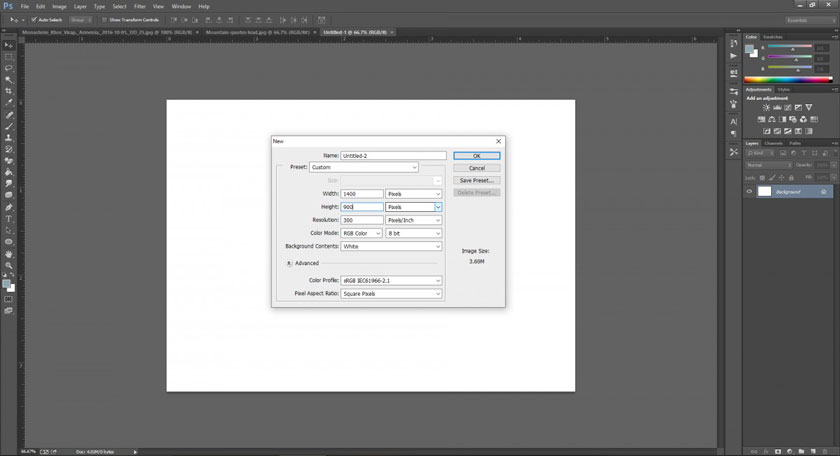Select the Clone Stamp tool
The image size is (840, 456).
click(x=9, y=138)
